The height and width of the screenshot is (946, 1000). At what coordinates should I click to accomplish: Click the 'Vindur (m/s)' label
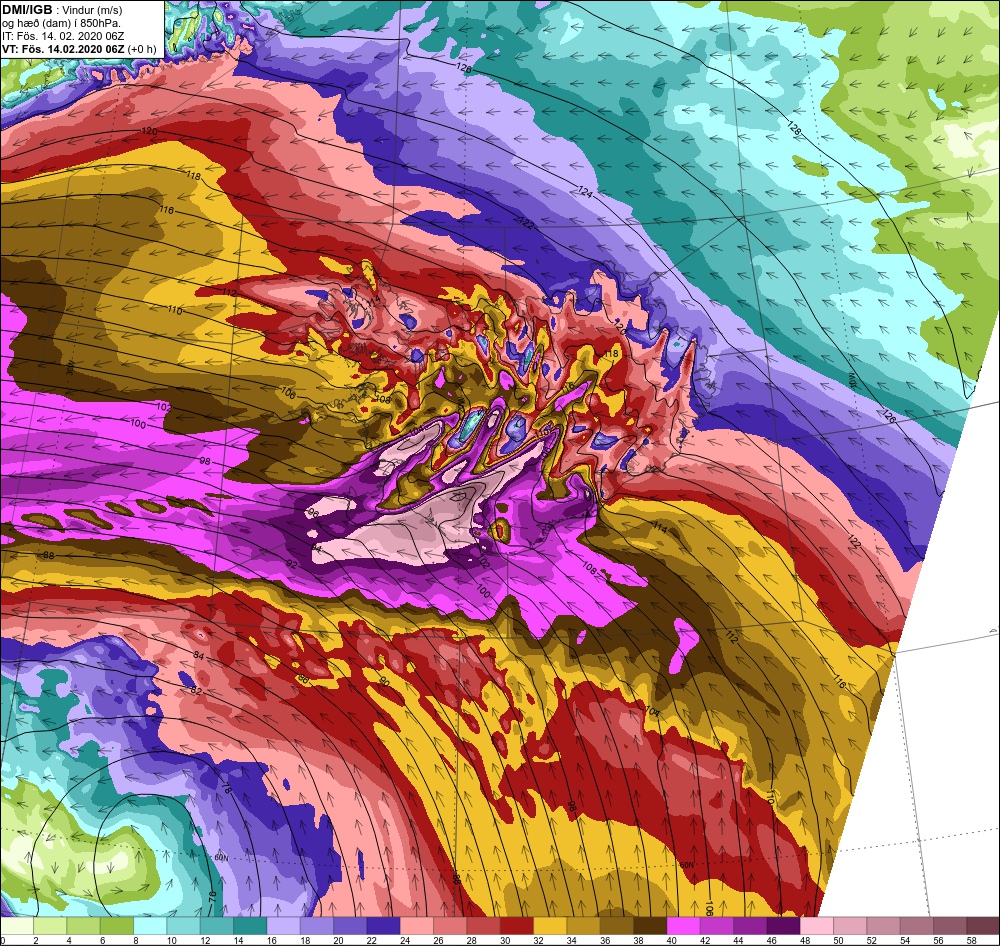[92, 10]
